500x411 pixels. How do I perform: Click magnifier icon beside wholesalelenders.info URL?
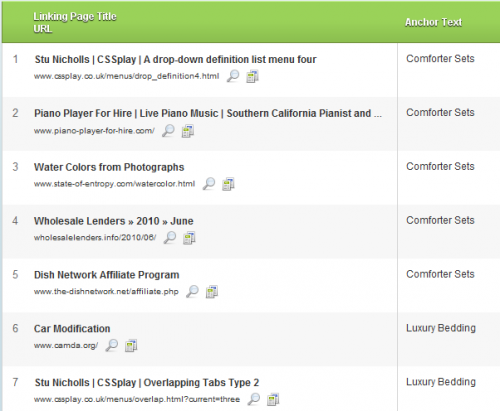pyautogui.click(x=170, y=238)
